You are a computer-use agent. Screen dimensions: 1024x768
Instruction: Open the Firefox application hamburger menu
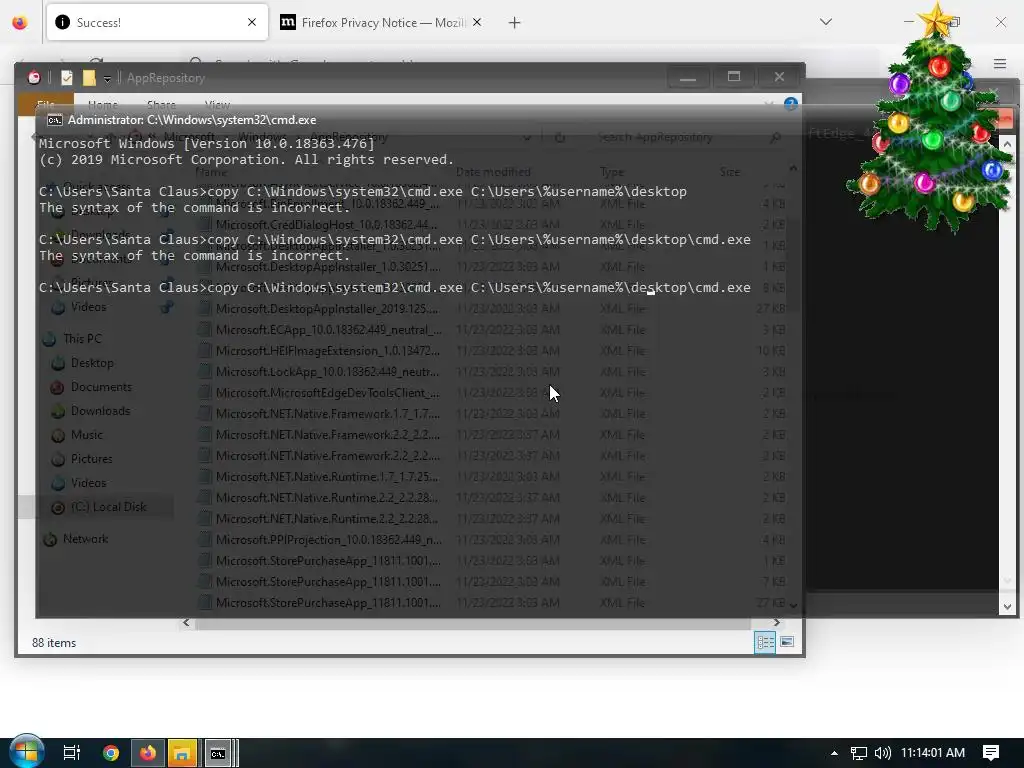(1000, 63)
